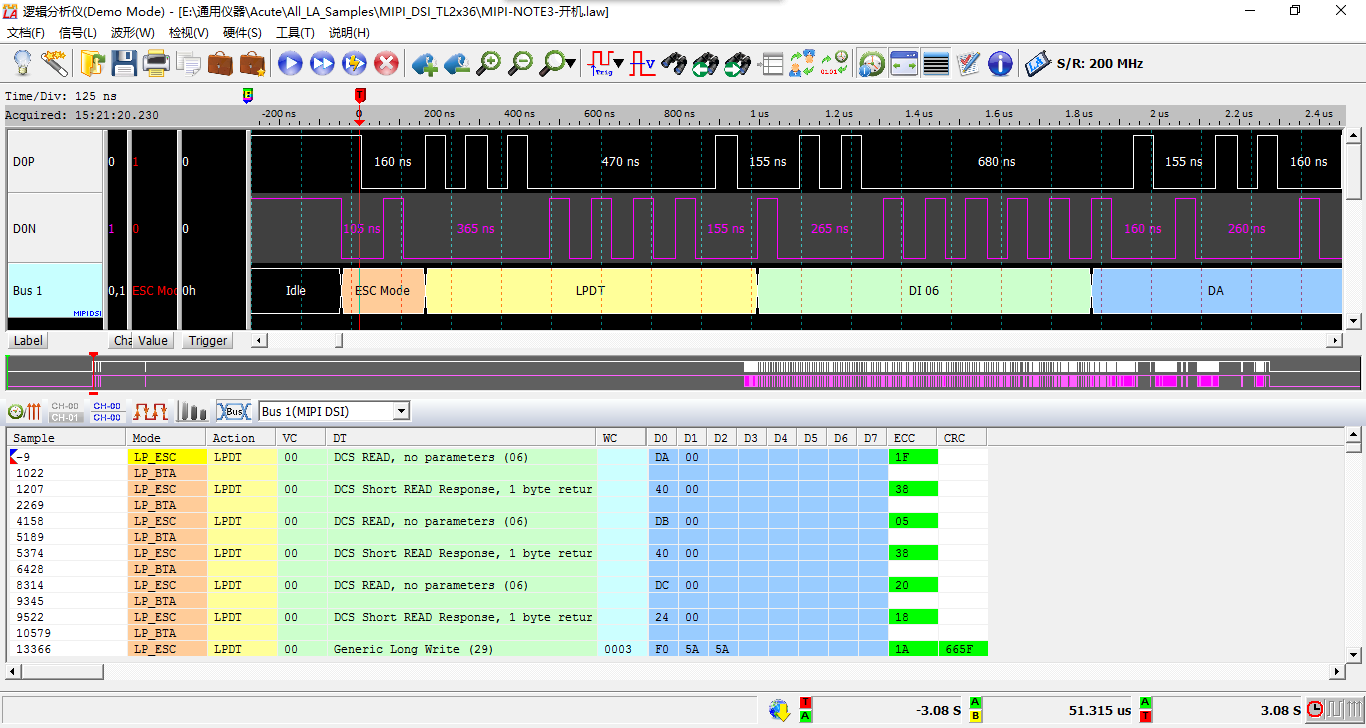Image resolution: width=1366 pixels, height=728 pixels.
Task: Click the plain briefcase icon
Action: point(221,64)
